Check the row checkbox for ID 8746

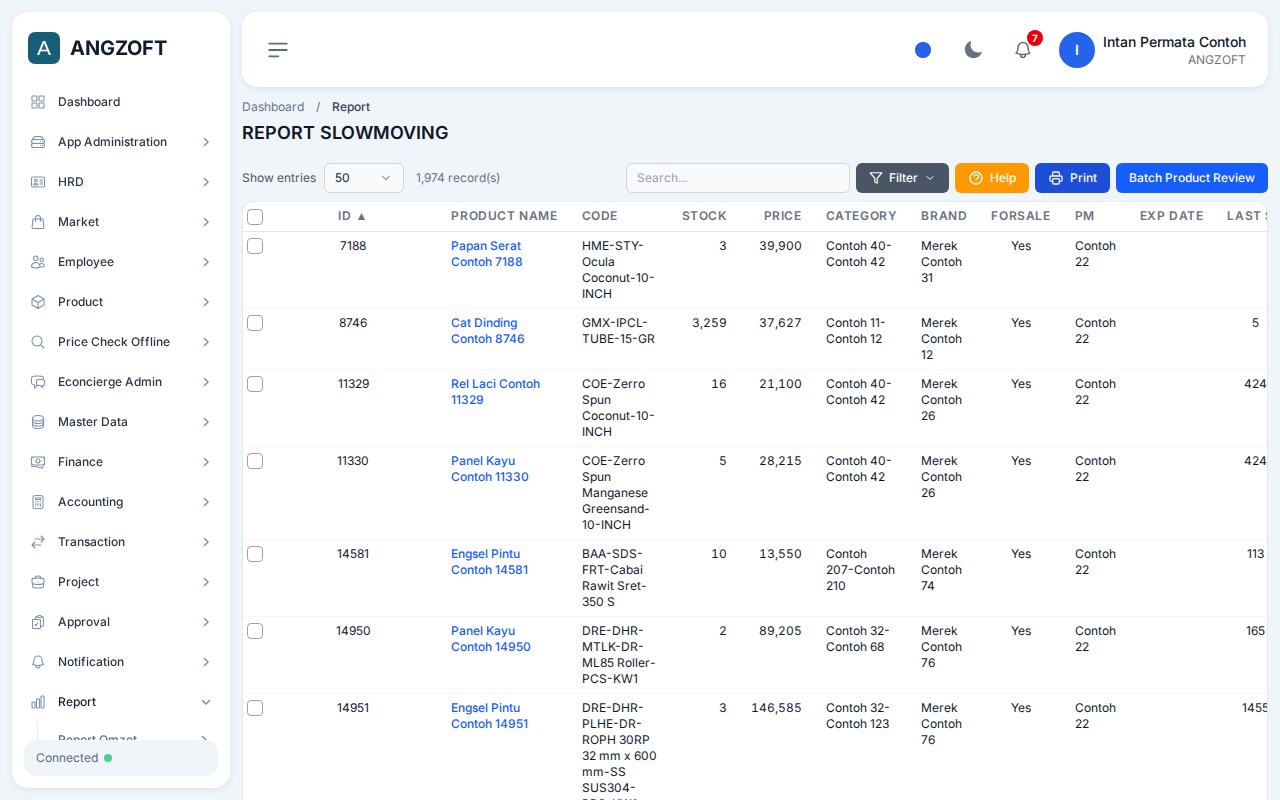click(255, 323)
